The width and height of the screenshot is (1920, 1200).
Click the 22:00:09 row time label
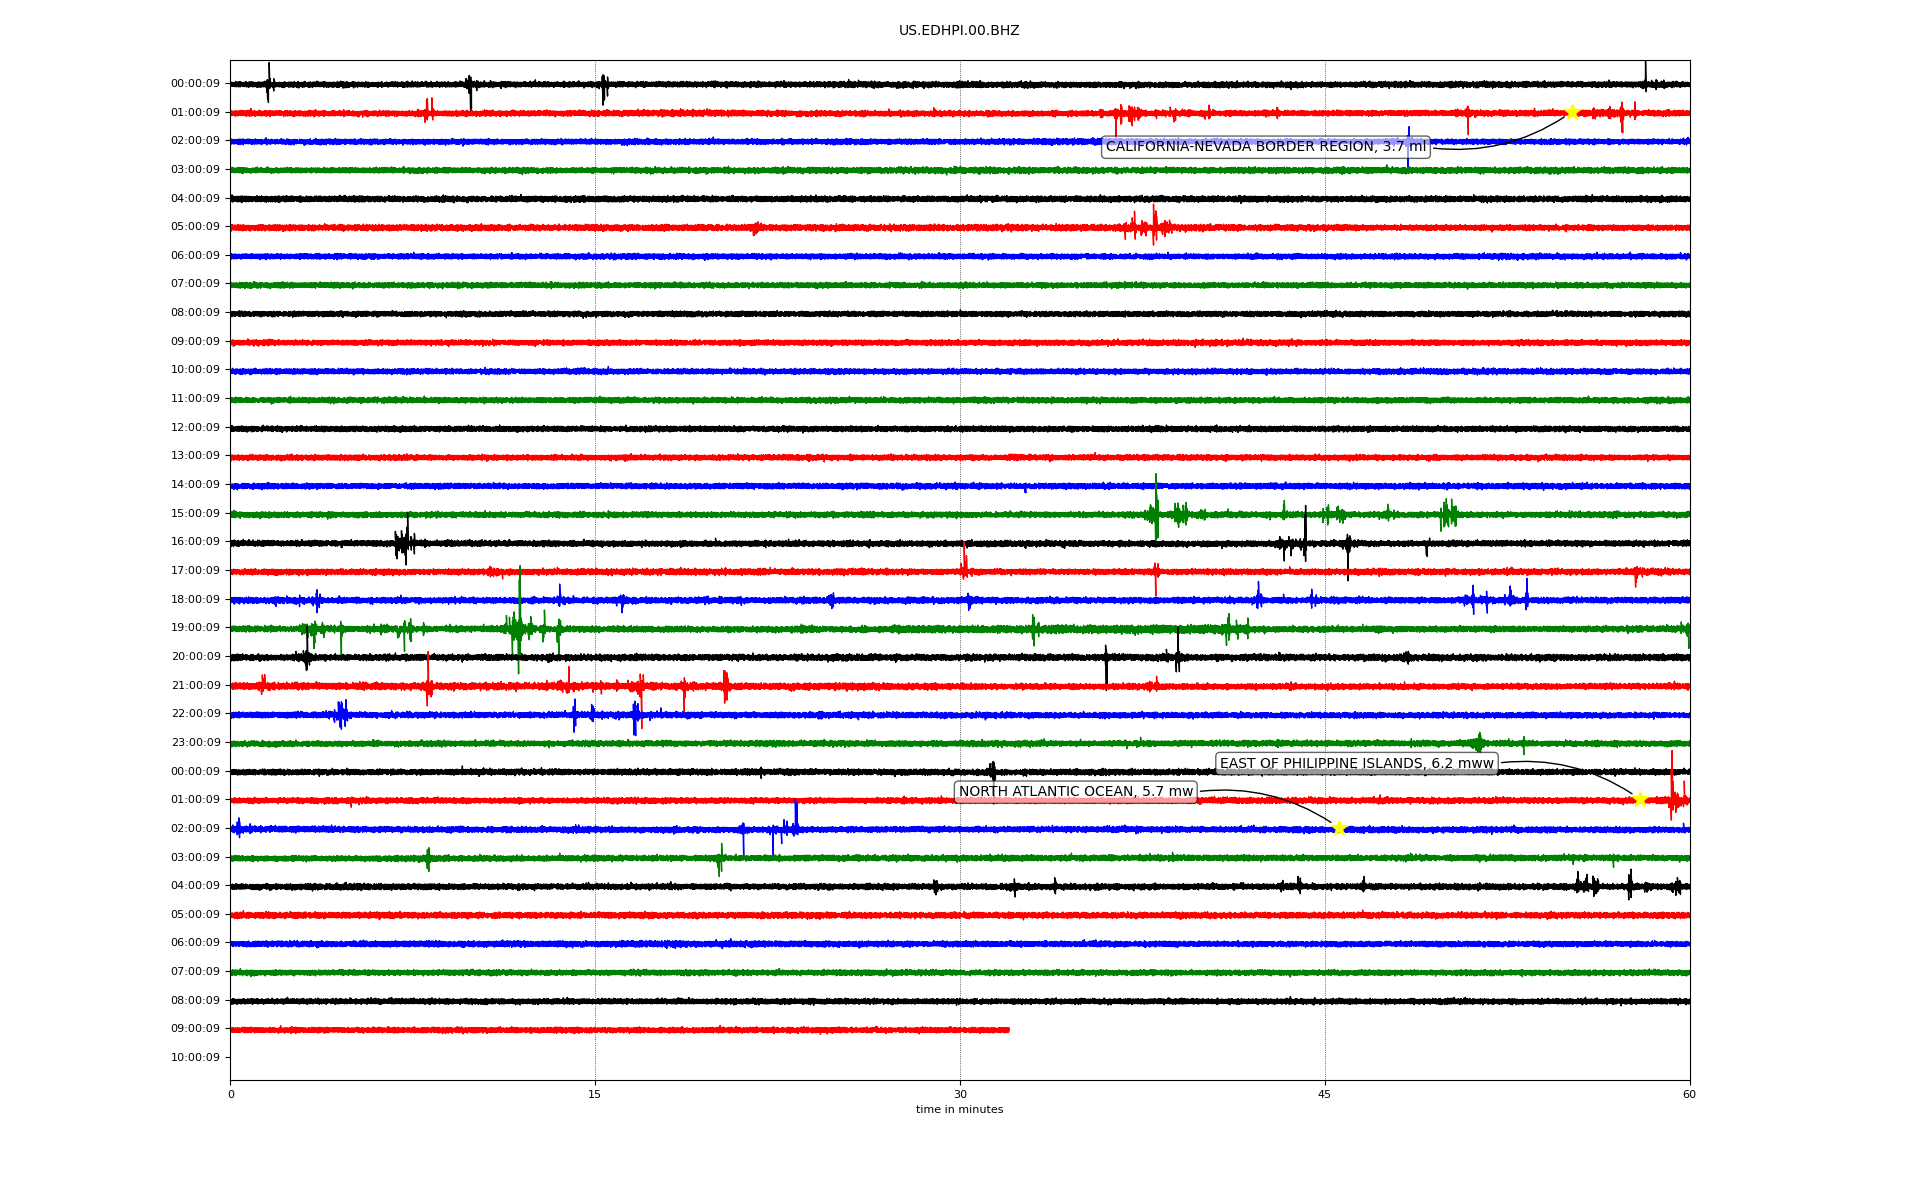click(195, 714)
